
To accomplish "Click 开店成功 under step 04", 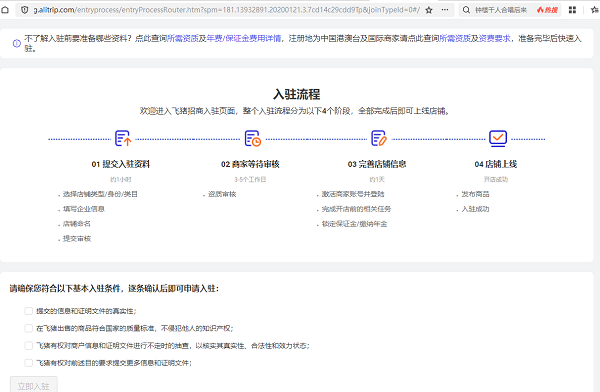I will click(496, 179).
